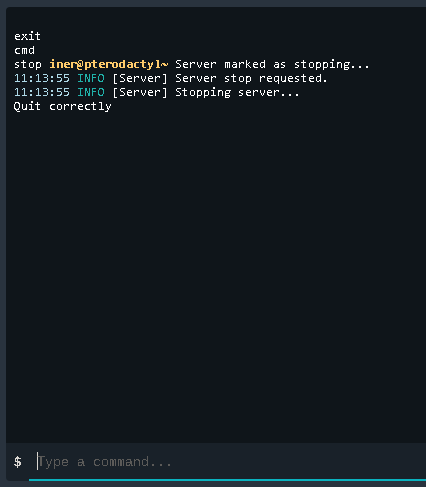426x487 pixels.
Task: Click the [Server] tag on second log line
Action: click(140, 92)
